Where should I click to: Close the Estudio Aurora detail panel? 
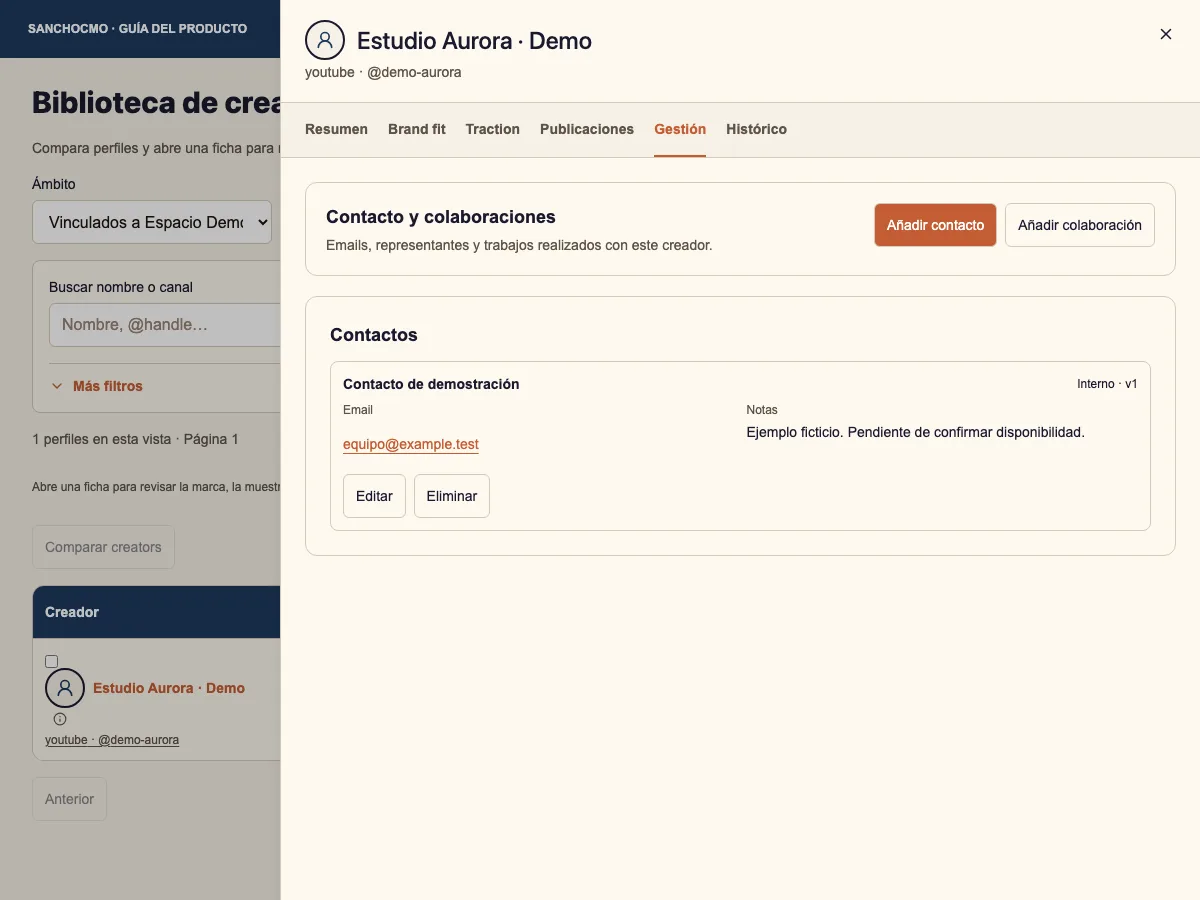(x=1165, y=34)
